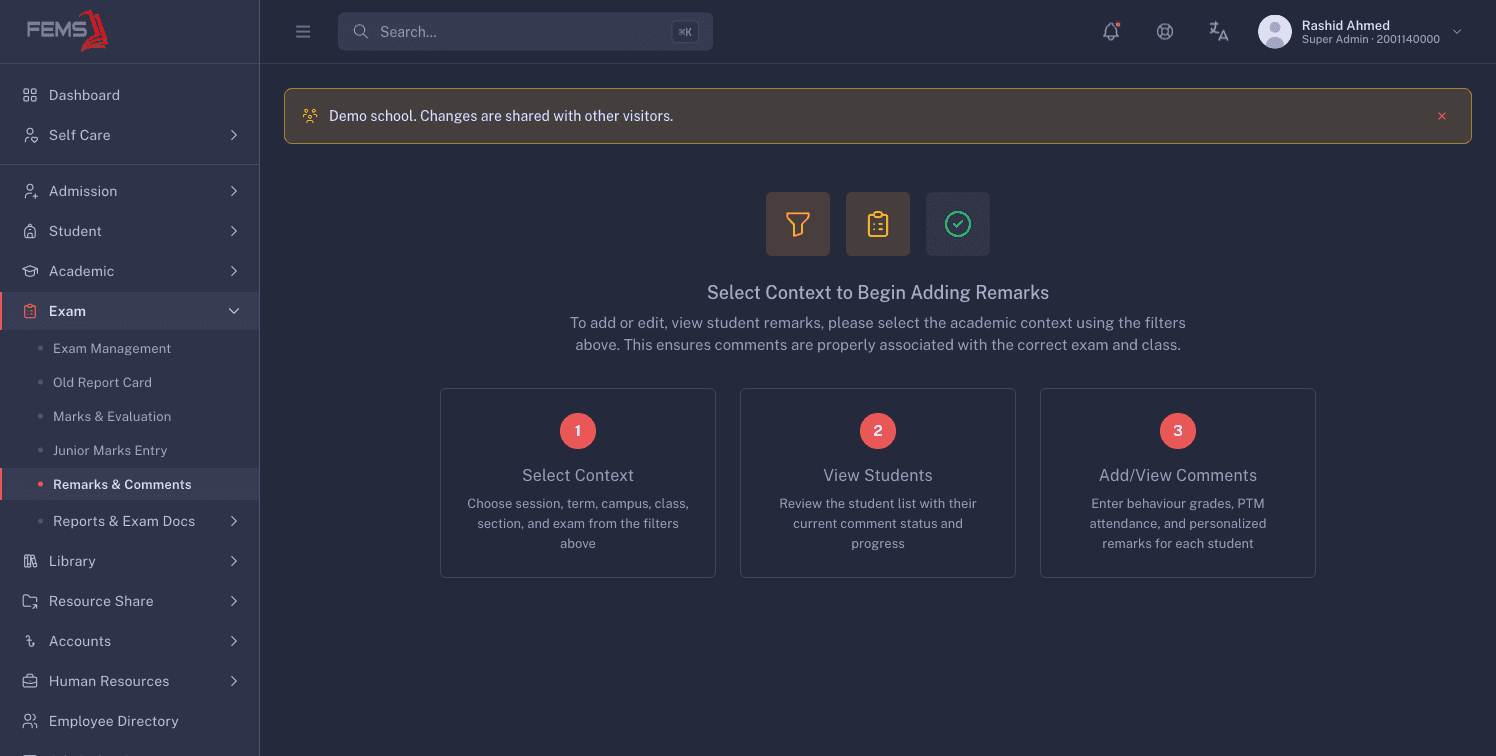Image resolution: width=1496 pixels, height=756 pixels.
Task: Click the orange filter funnel icon
Action: pyautogui.click(x=798, y=224)
